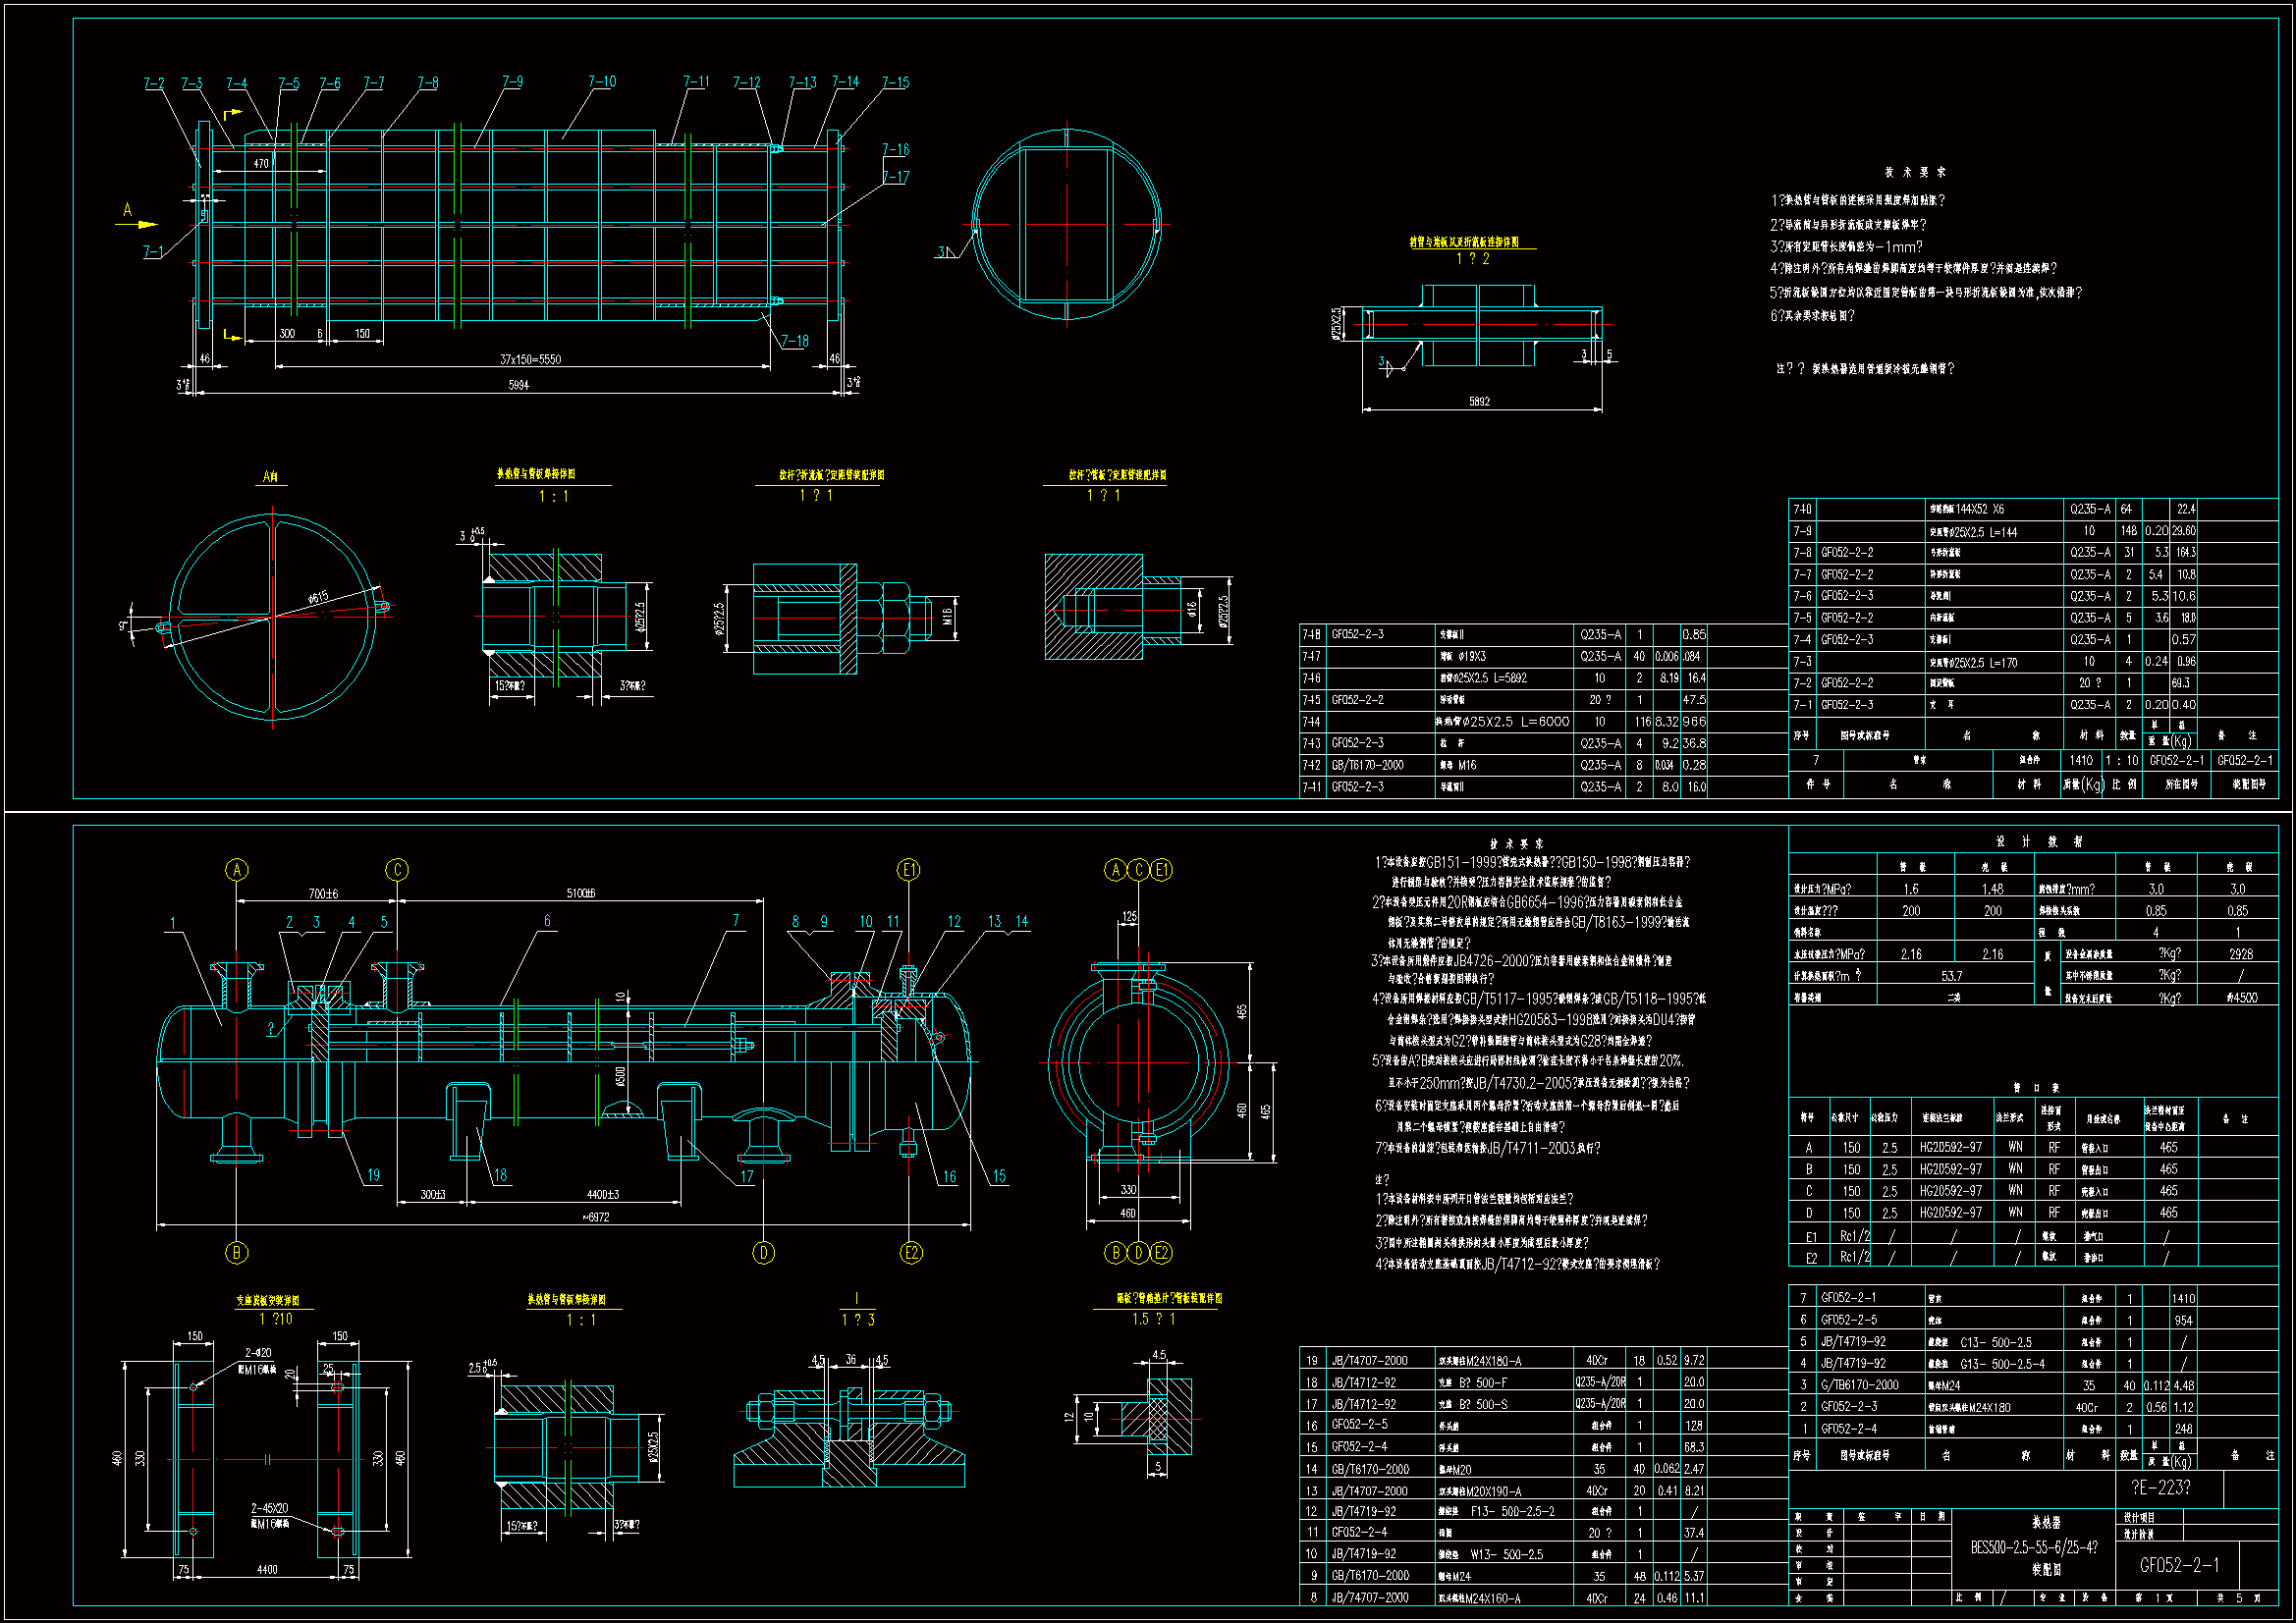2296x1623 pixels.
Task: Click "L=170" spacer tube entry in row 7-3
Action: (2005, 661)
